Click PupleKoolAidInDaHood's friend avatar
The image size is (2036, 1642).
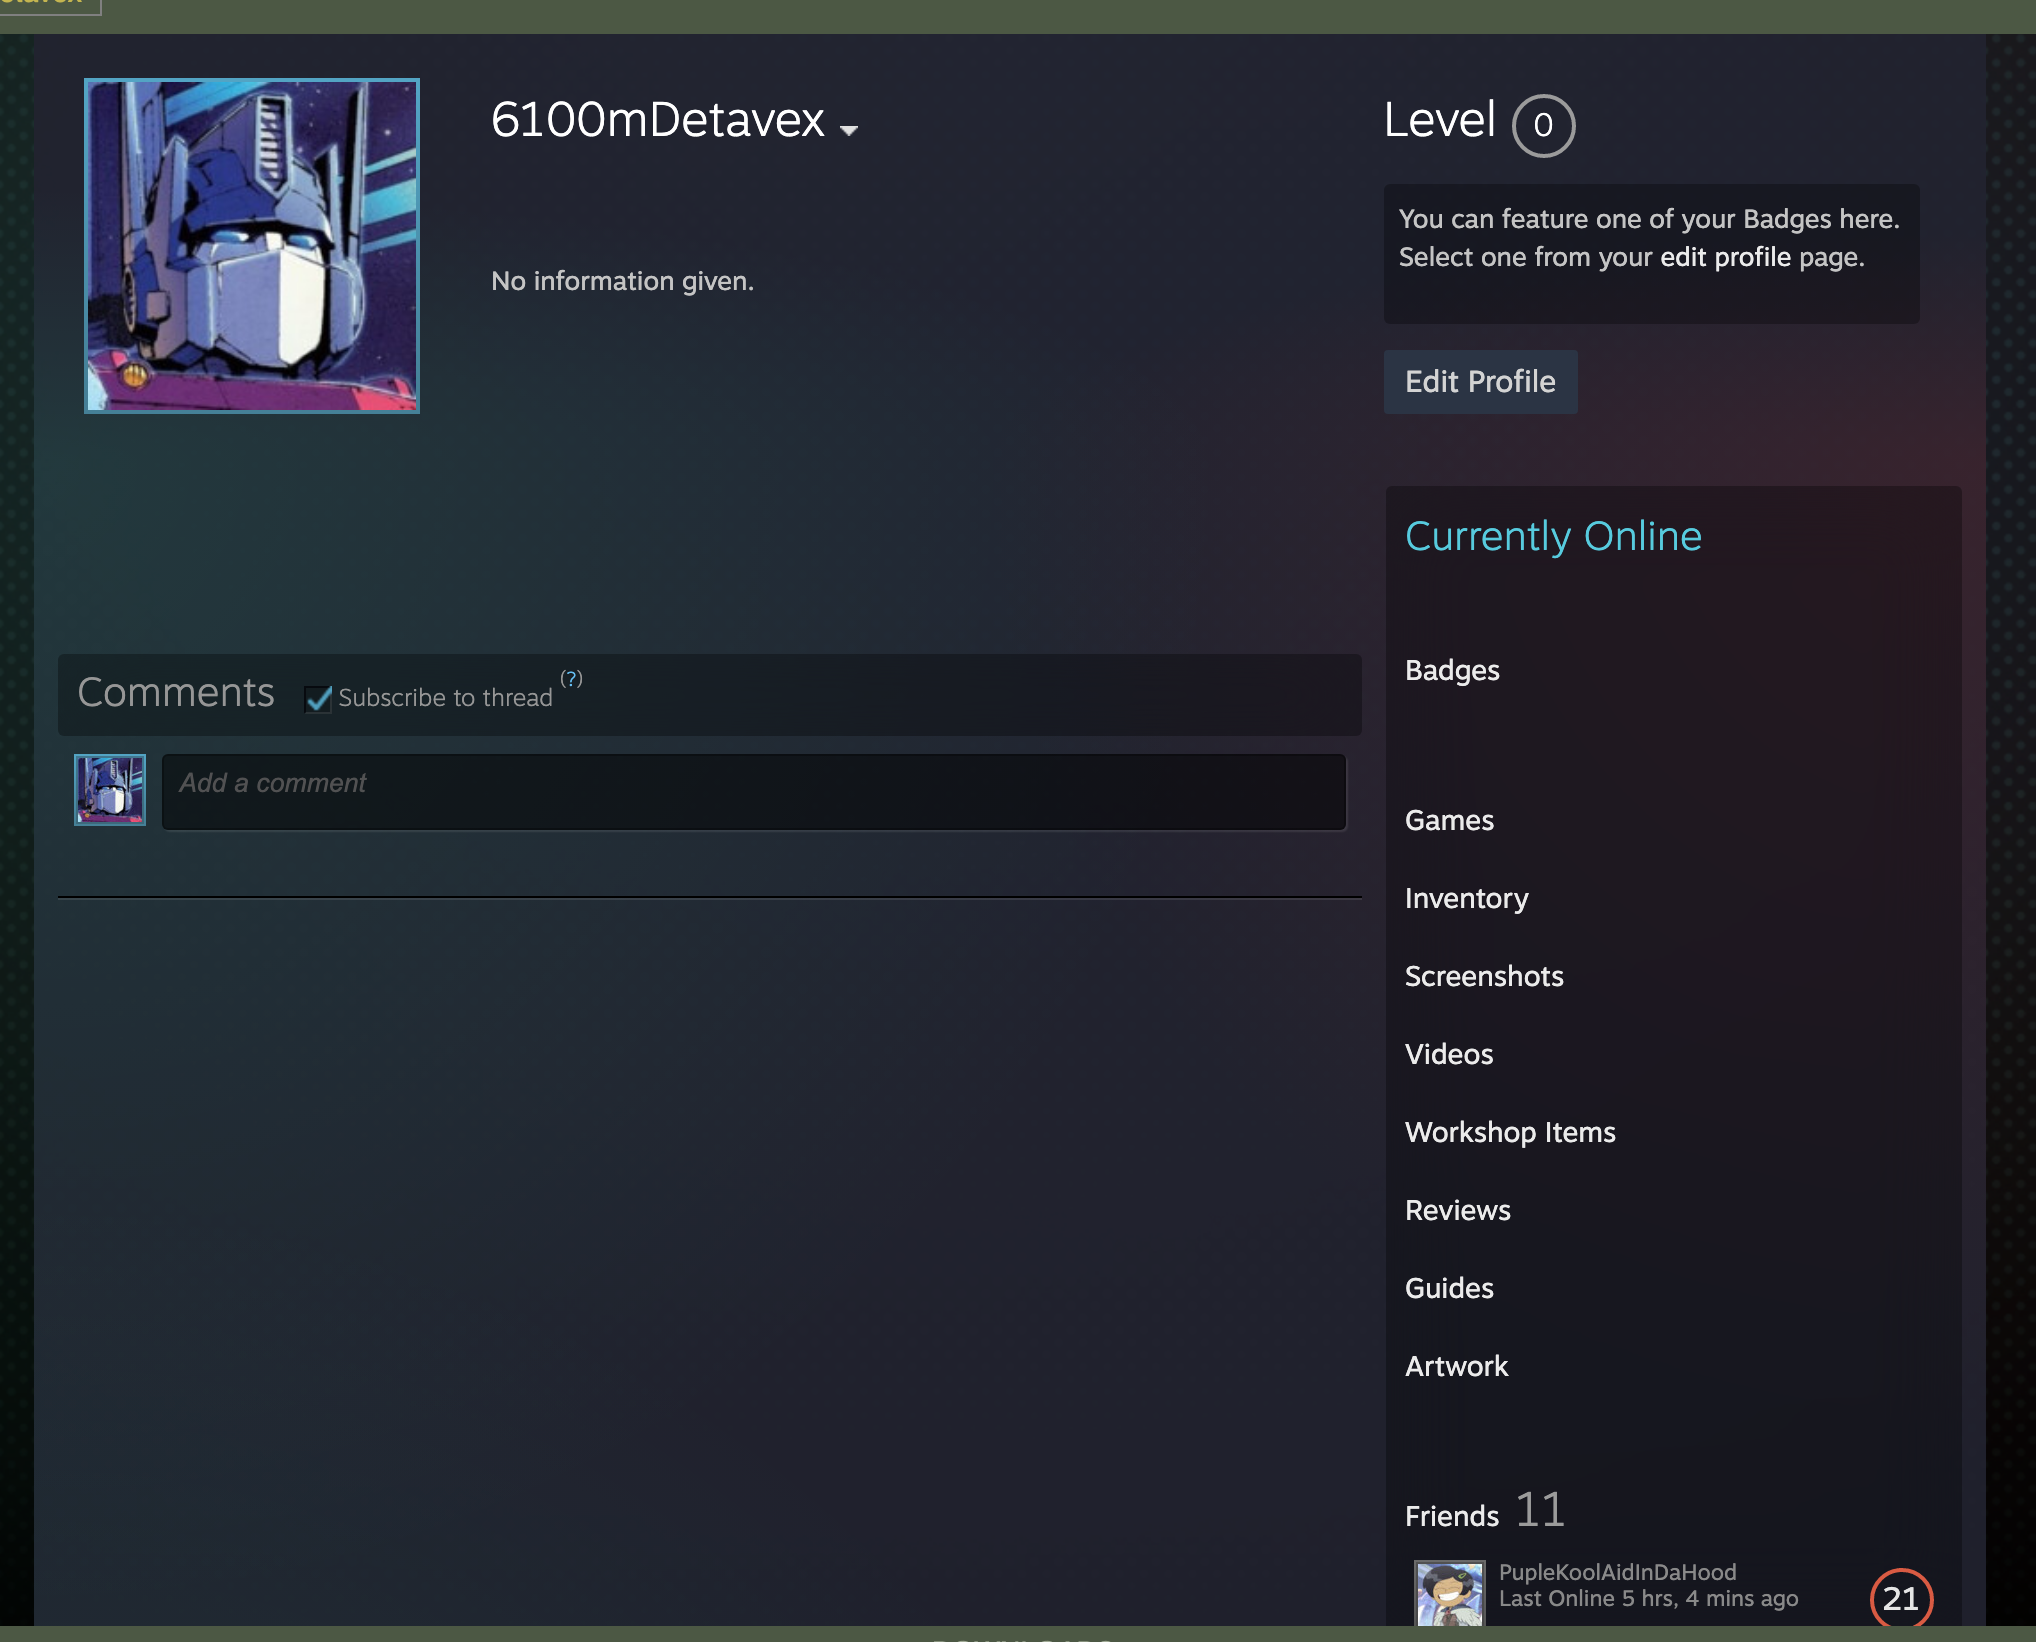click(x=1449, y=1592)
